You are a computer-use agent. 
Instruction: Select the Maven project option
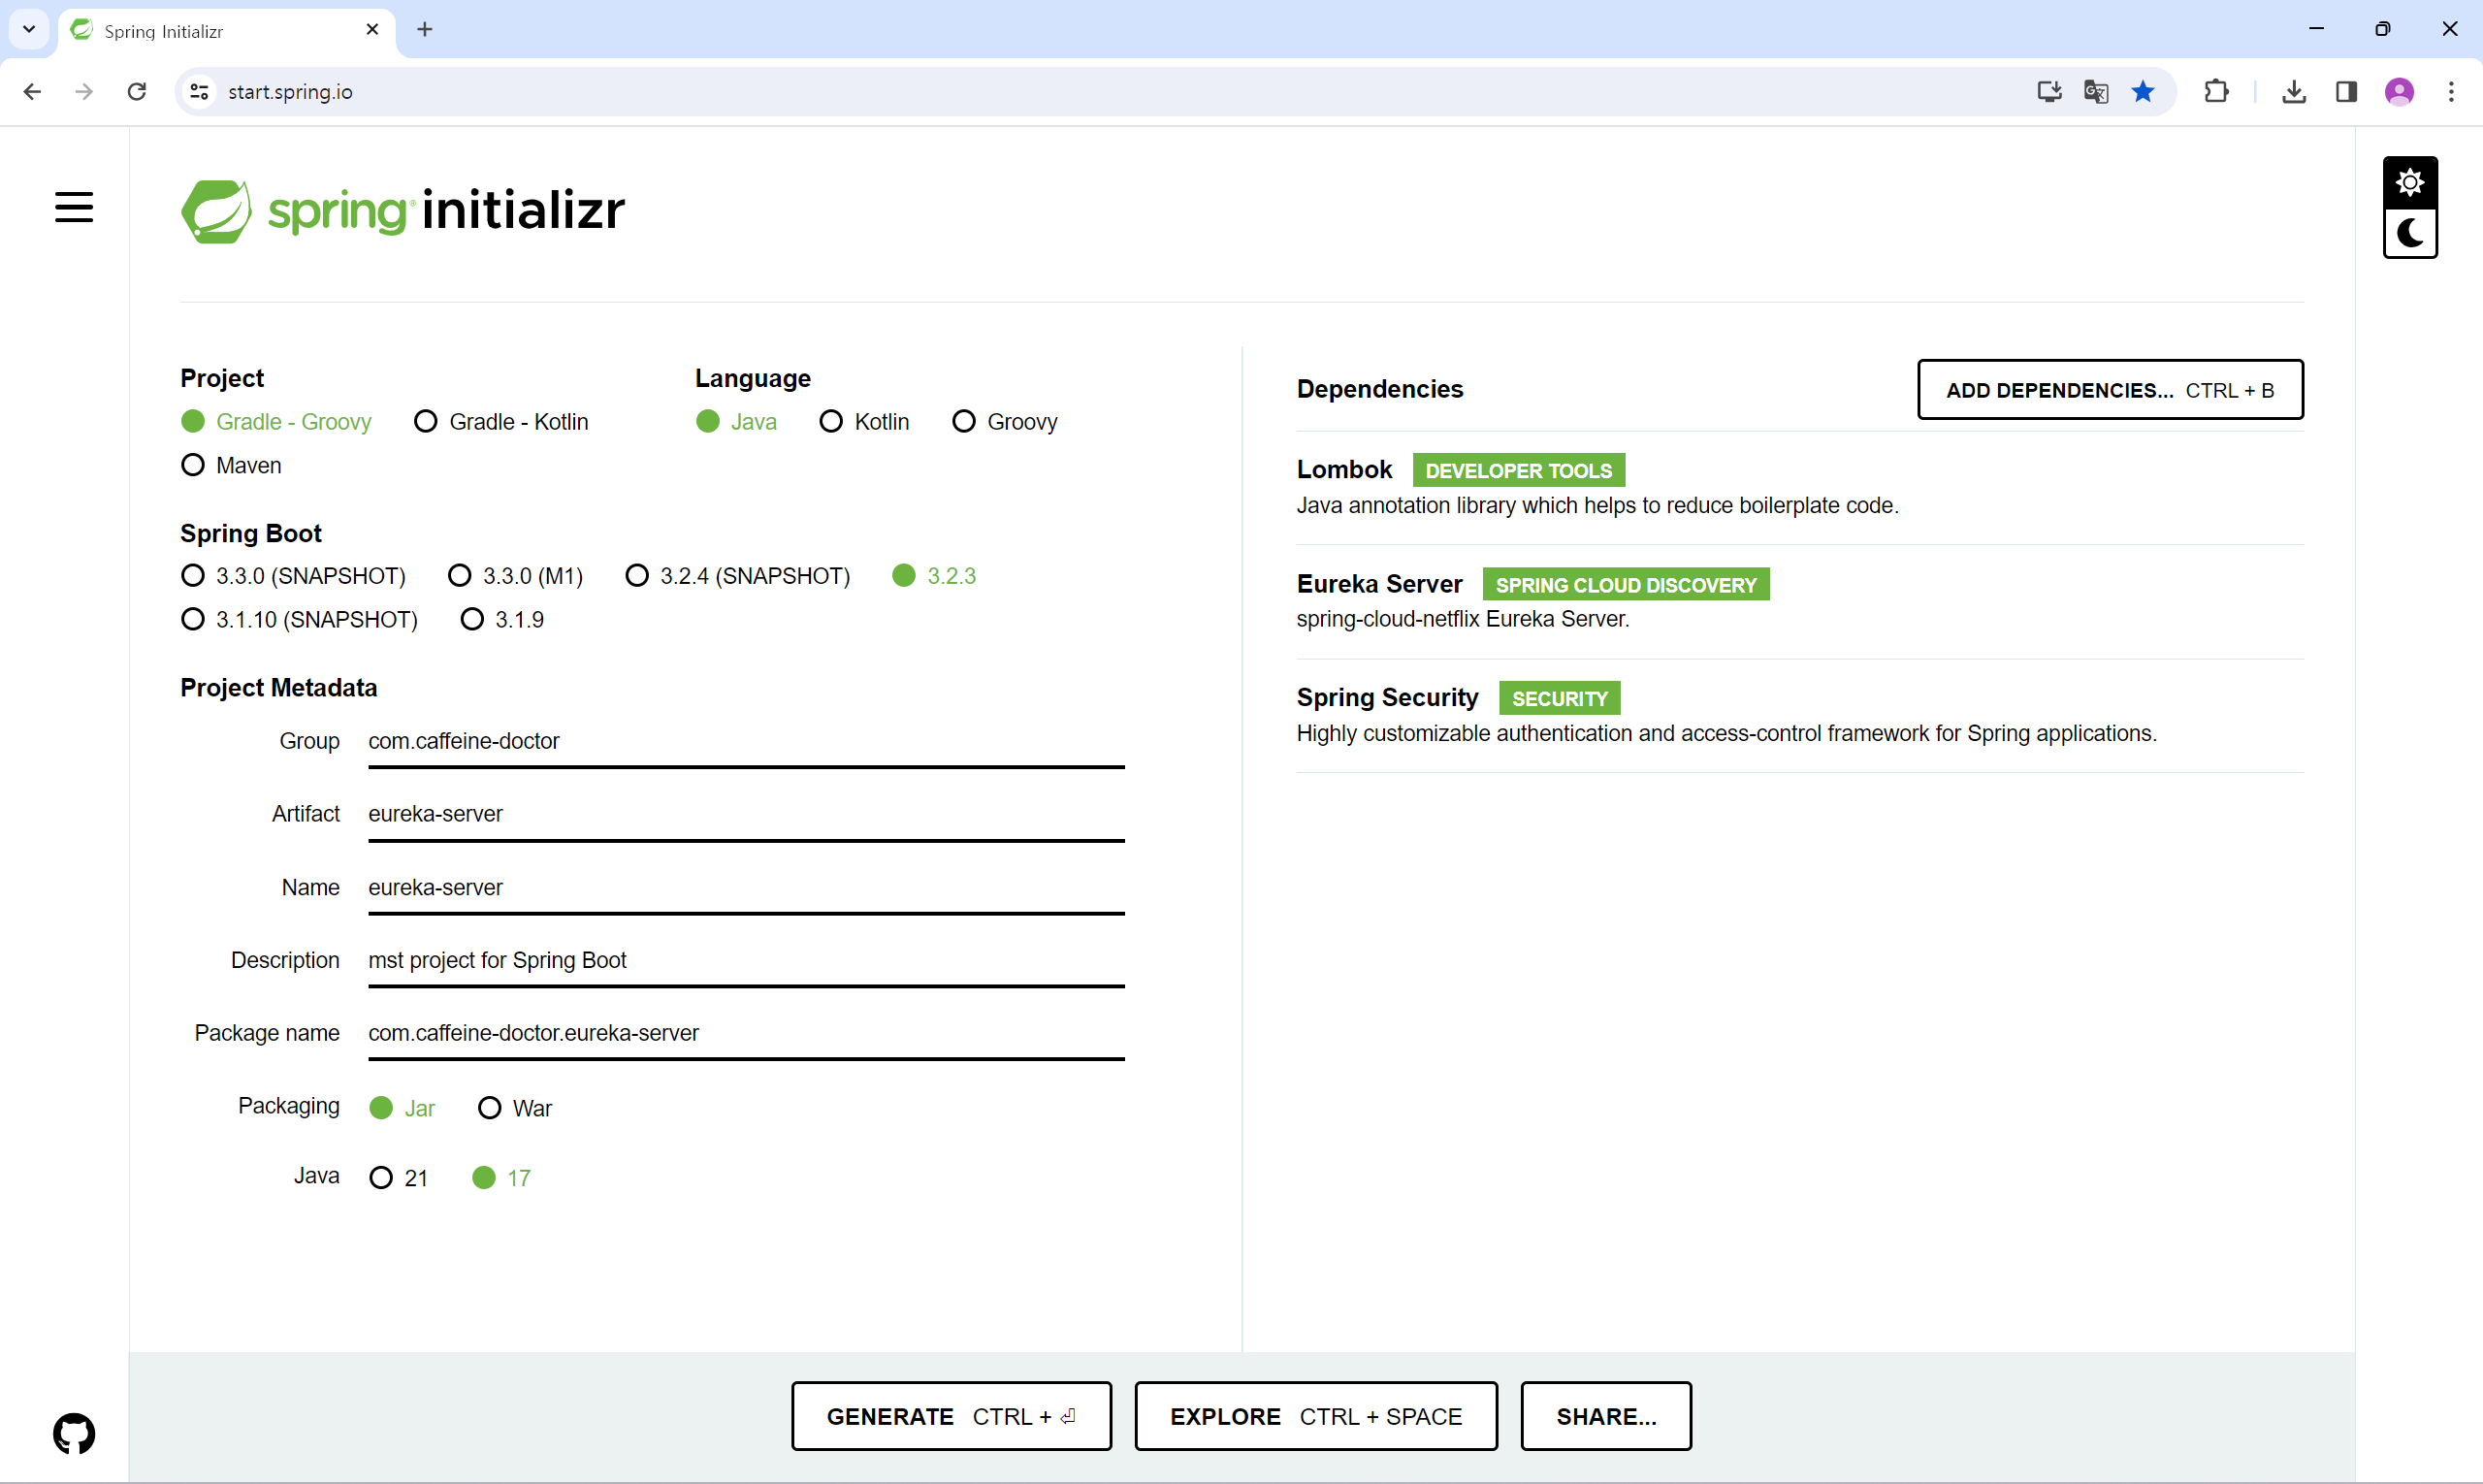coord(193,465)
